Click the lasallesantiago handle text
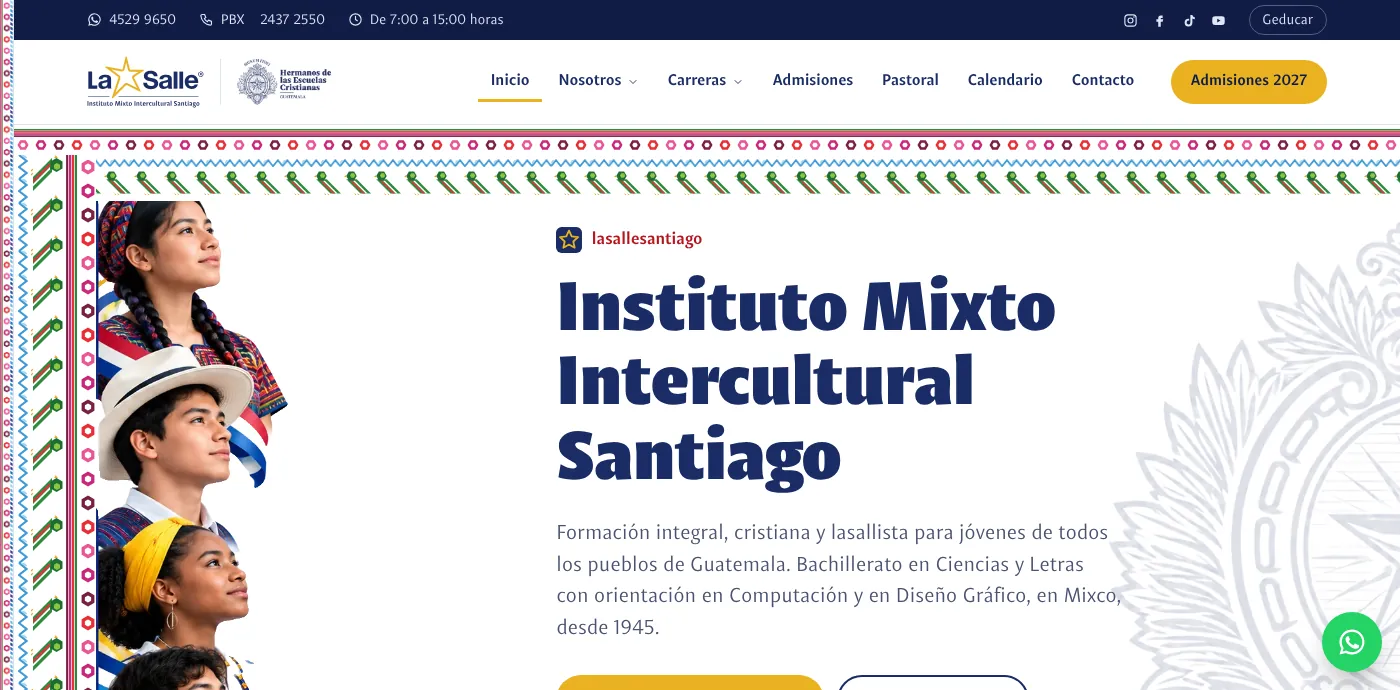This screenshot has height=690, width=1400. pos(647,239)
